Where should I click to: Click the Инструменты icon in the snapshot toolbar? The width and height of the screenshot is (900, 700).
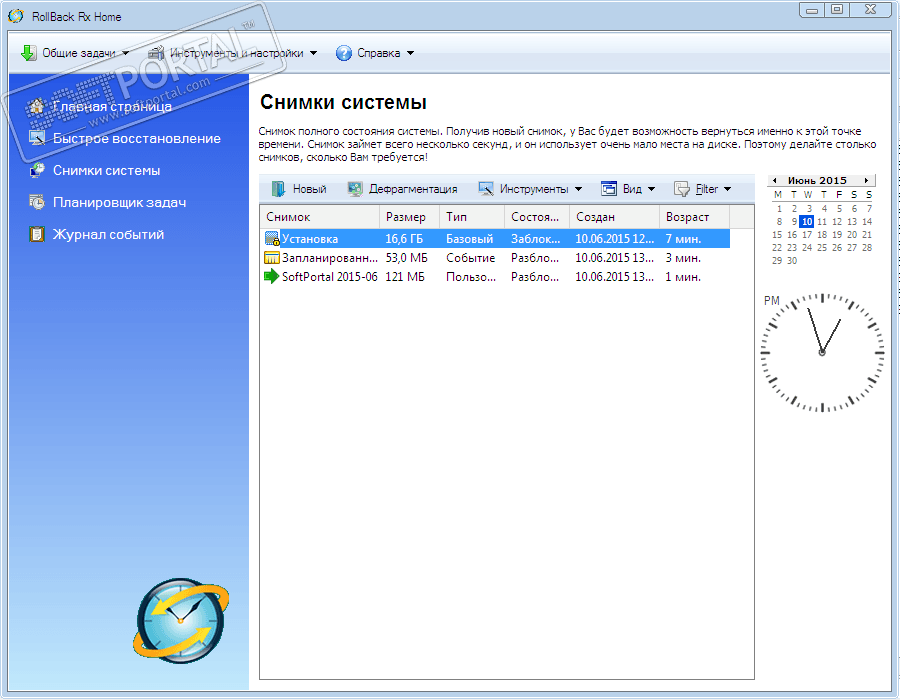point(486,189)
